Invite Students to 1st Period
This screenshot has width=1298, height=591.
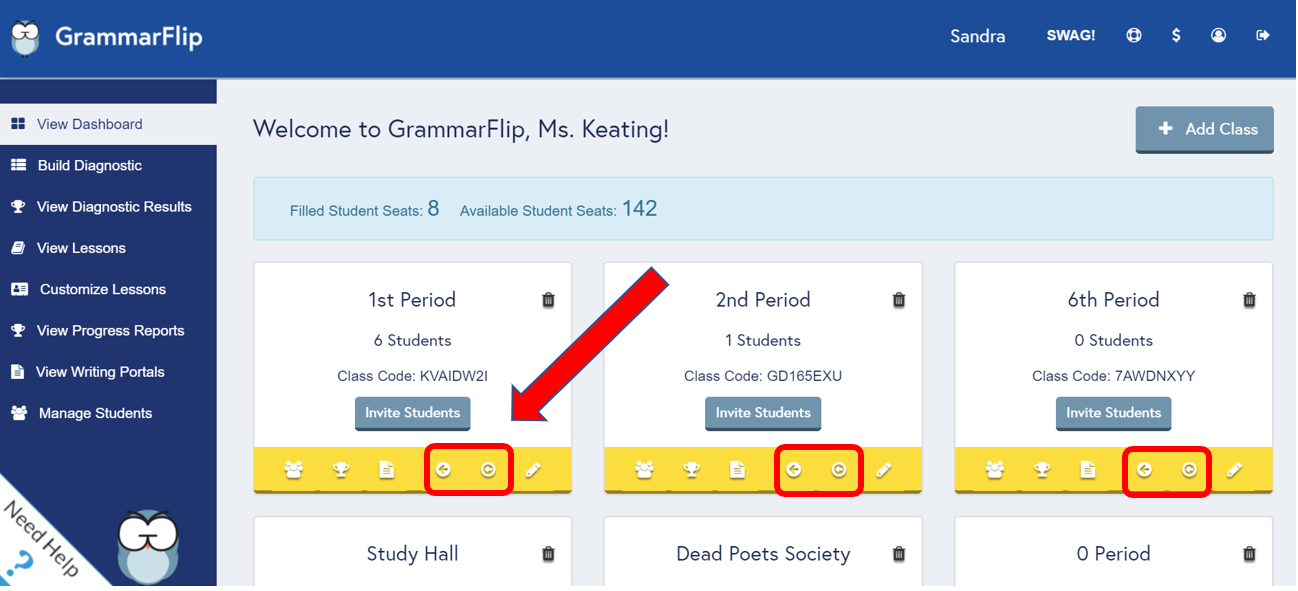coord(412,413)
